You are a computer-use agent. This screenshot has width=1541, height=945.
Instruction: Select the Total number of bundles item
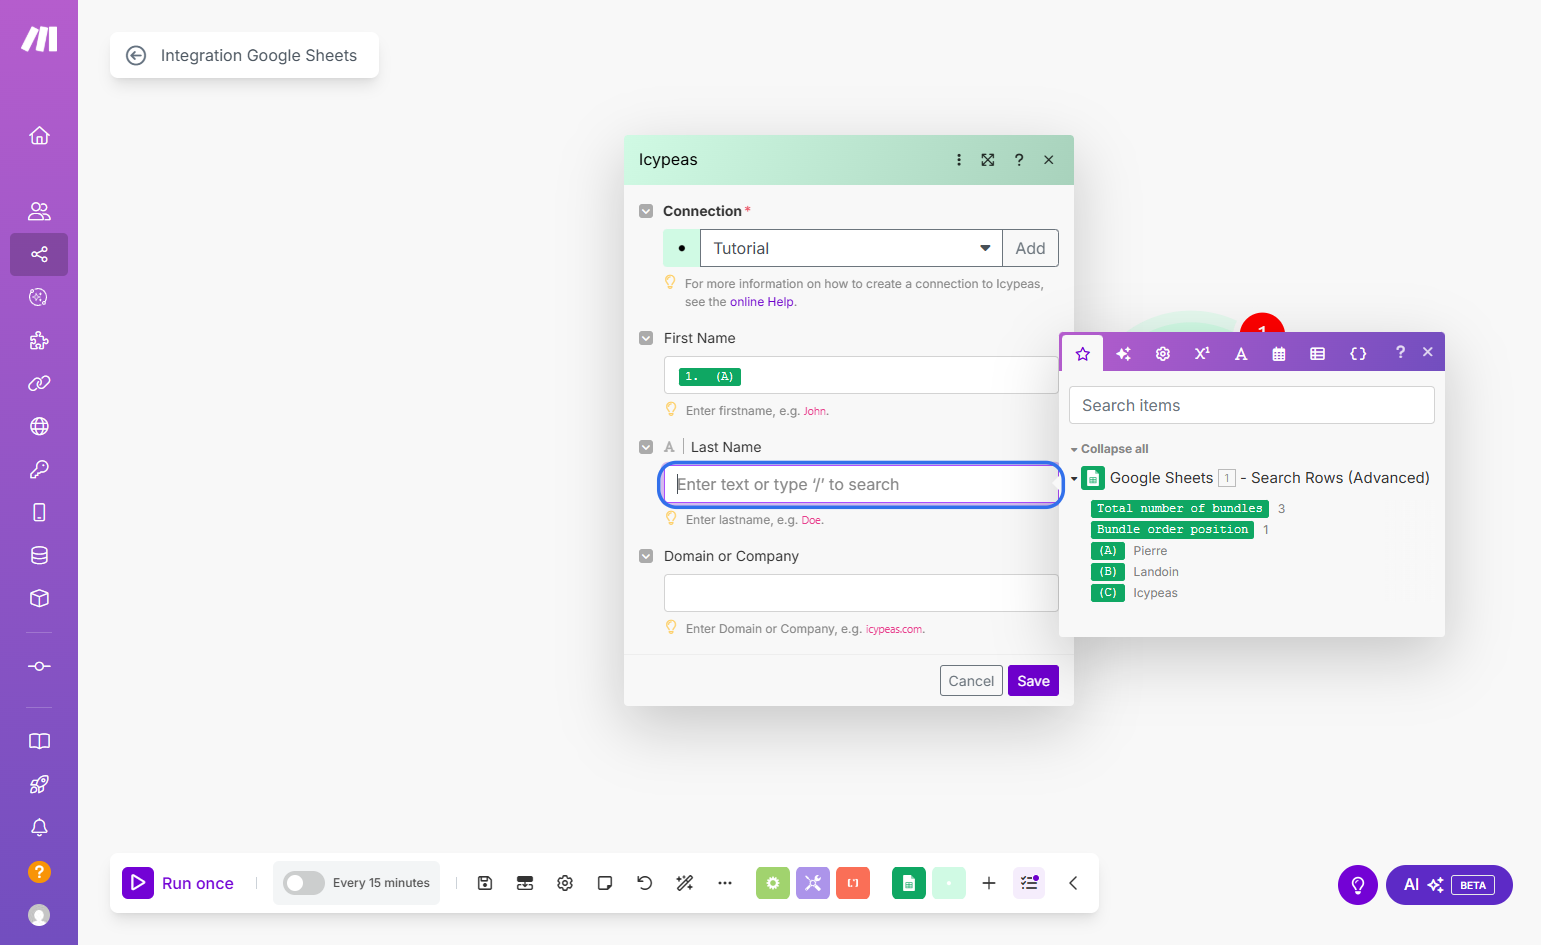click(x=1180, y=509)
